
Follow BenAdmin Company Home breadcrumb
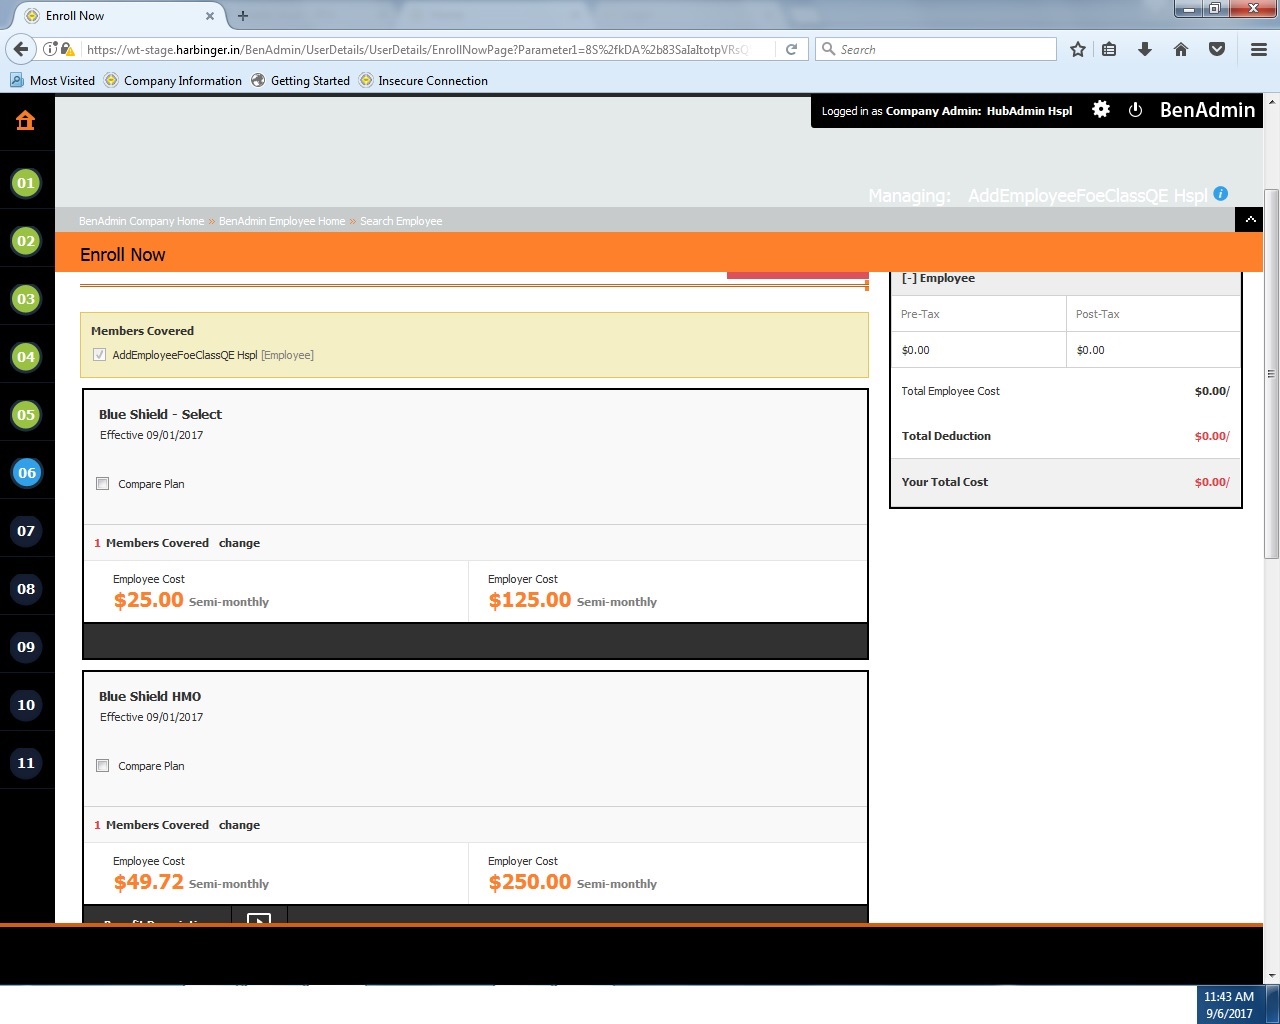141,221
